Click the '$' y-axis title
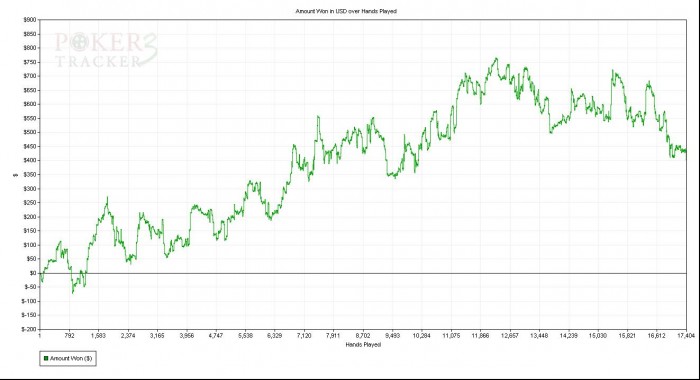Screen dimensions: 700x380 click(16, 175)
